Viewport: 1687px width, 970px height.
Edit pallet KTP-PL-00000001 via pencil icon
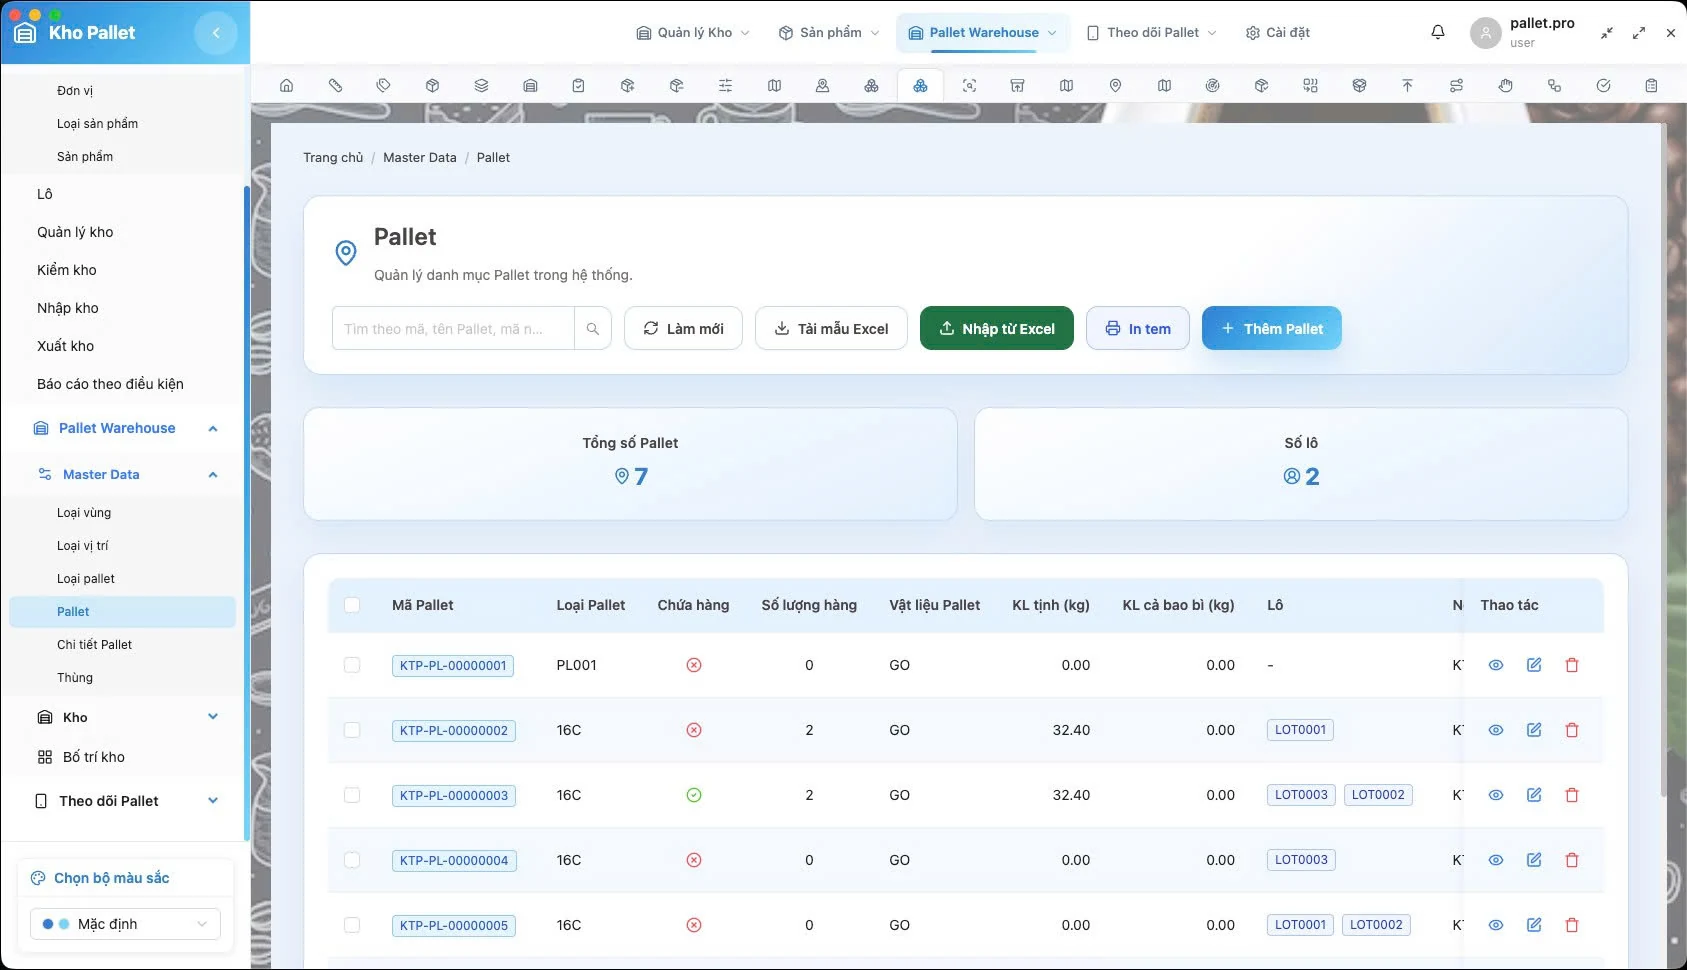[1534, 665]
